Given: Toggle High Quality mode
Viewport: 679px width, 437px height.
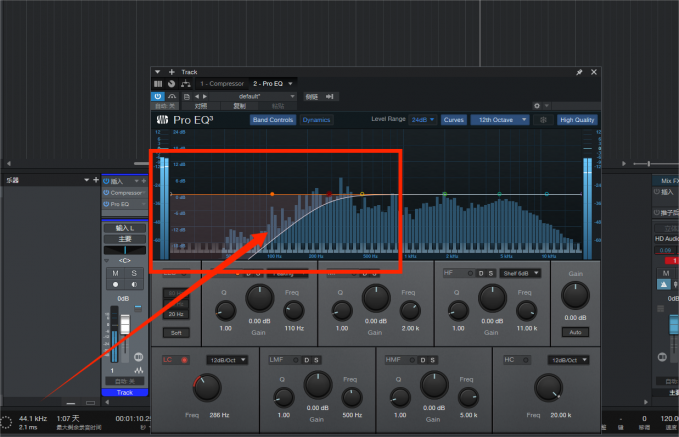Looking at the screenshot, I should click(x=577, y=120).
